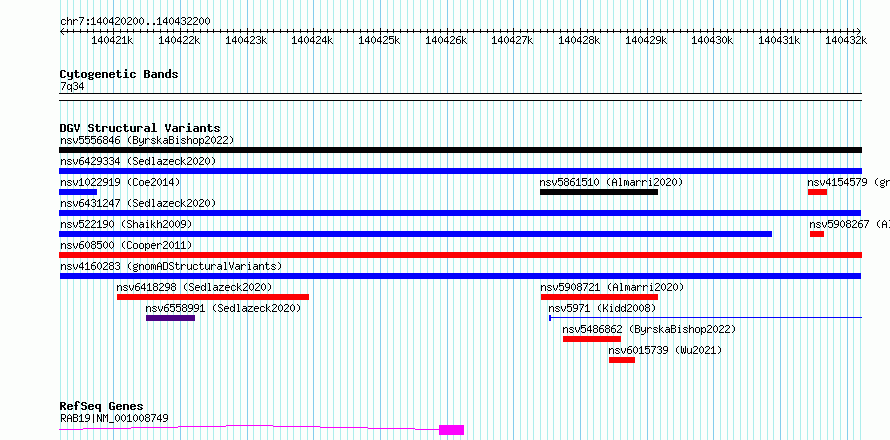
Task: Open the nsv6431247 (Sedlazeck2020) label
Action: [138, 203]
